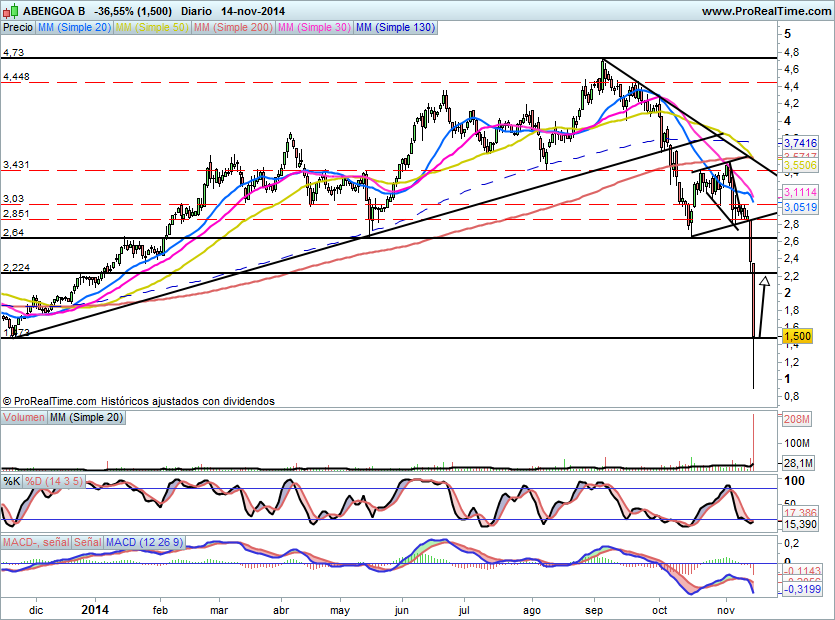
Task: Open the Volumen indicator label
Action: [x=24, y=417]
